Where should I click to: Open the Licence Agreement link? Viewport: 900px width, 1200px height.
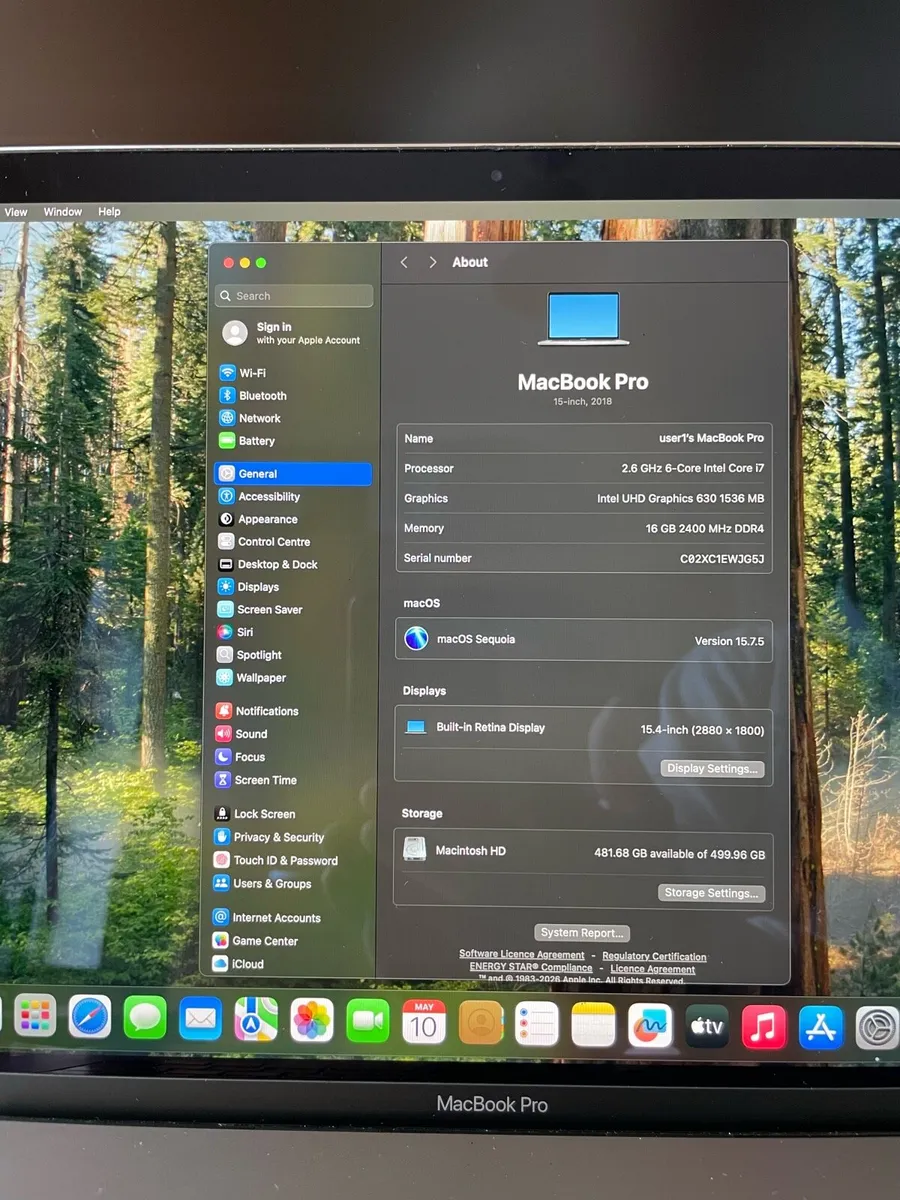[x=653, y=969]
